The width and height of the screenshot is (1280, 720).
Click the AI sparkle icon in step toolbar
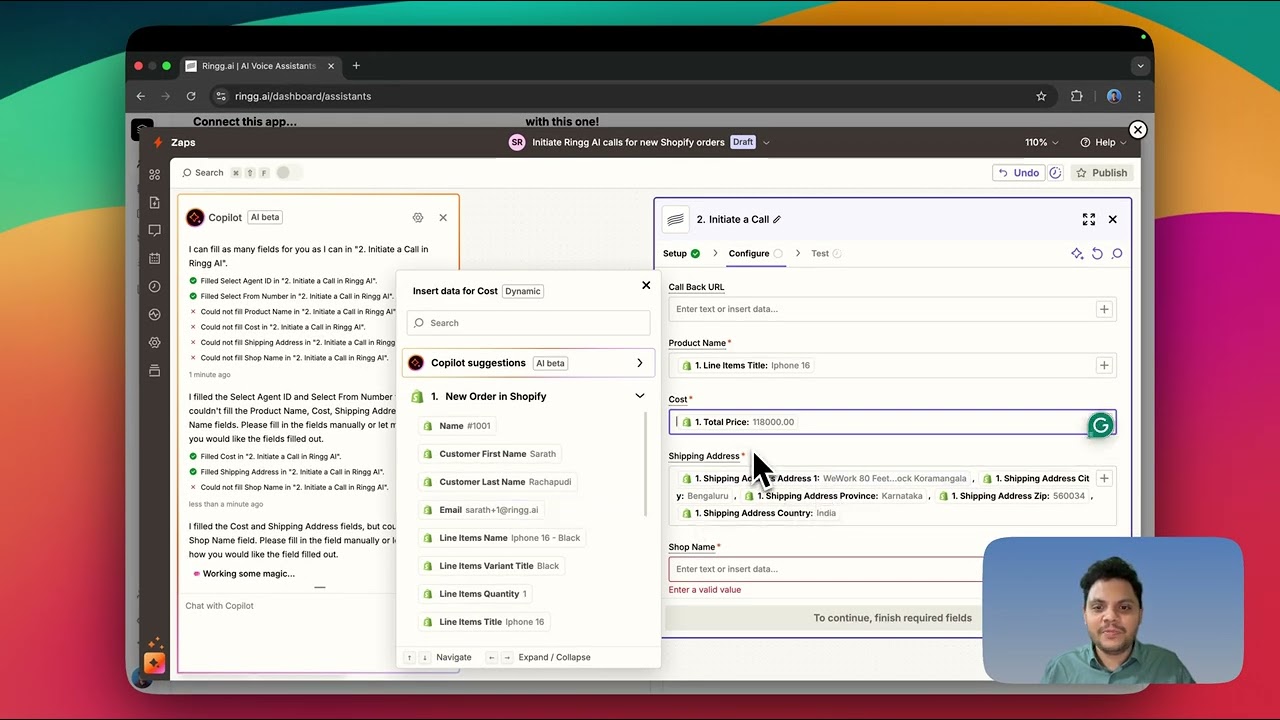[x=1077, y=254]
